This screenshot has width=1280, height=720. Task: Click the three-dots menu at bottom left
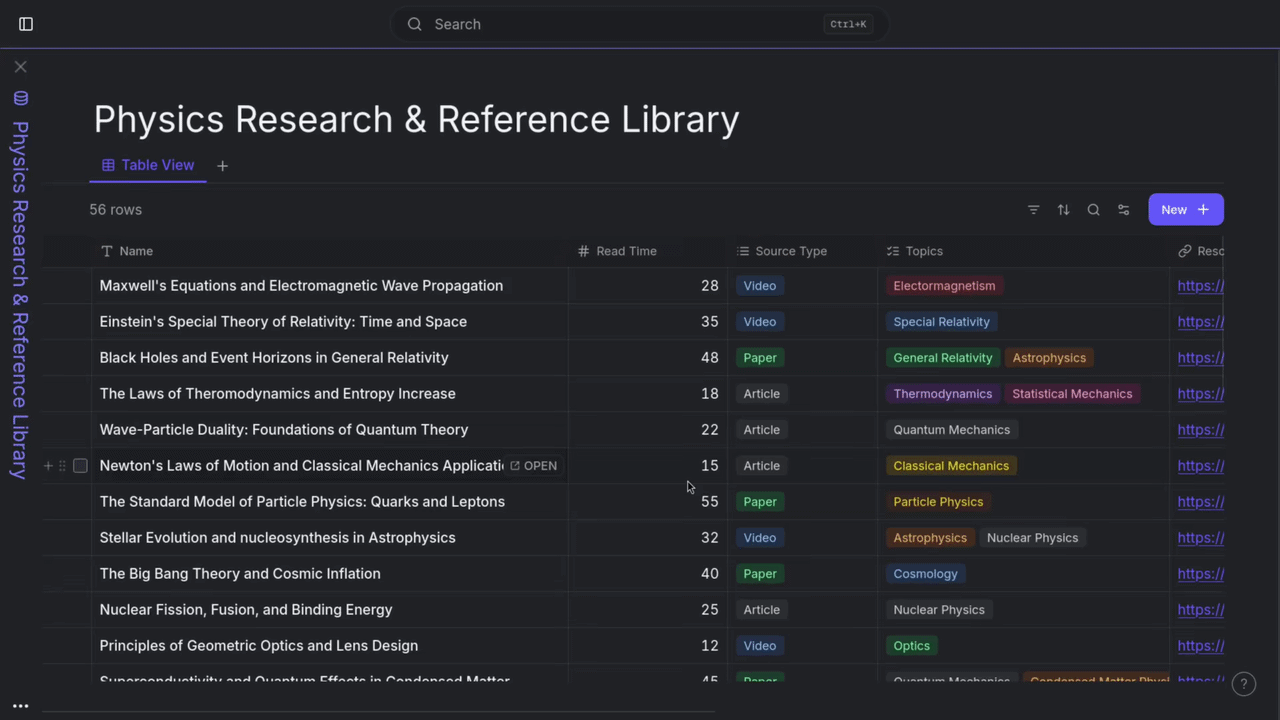tap(20, 706)
